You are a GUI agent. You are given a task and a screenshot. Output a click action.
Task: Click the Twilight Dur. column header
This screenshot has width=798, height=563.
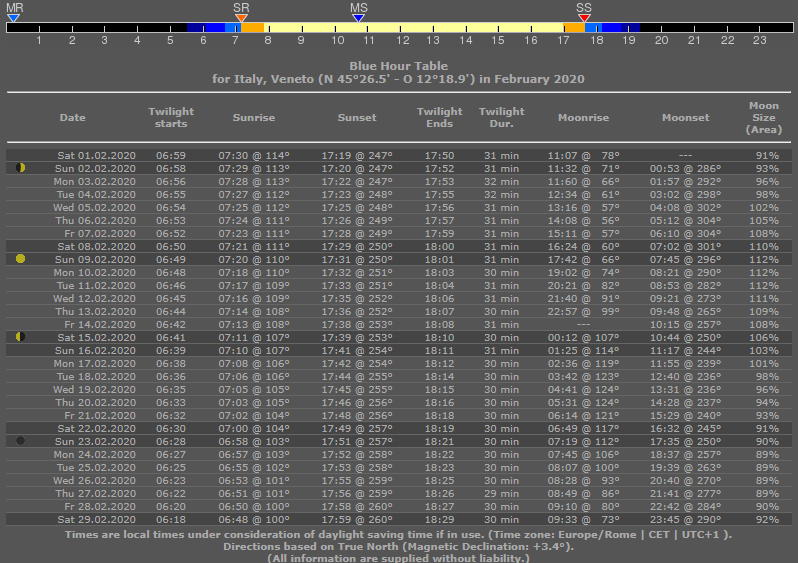coord(501,118)
